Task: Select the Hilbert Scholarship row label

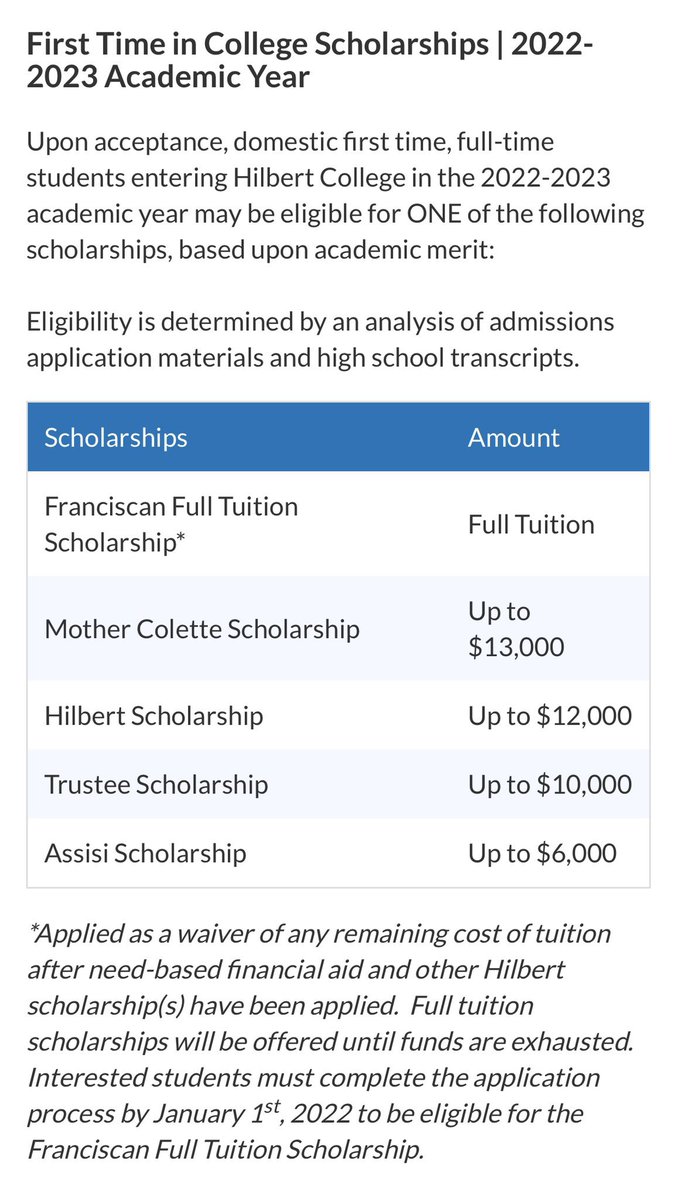Action: click(x=154, y=716)
